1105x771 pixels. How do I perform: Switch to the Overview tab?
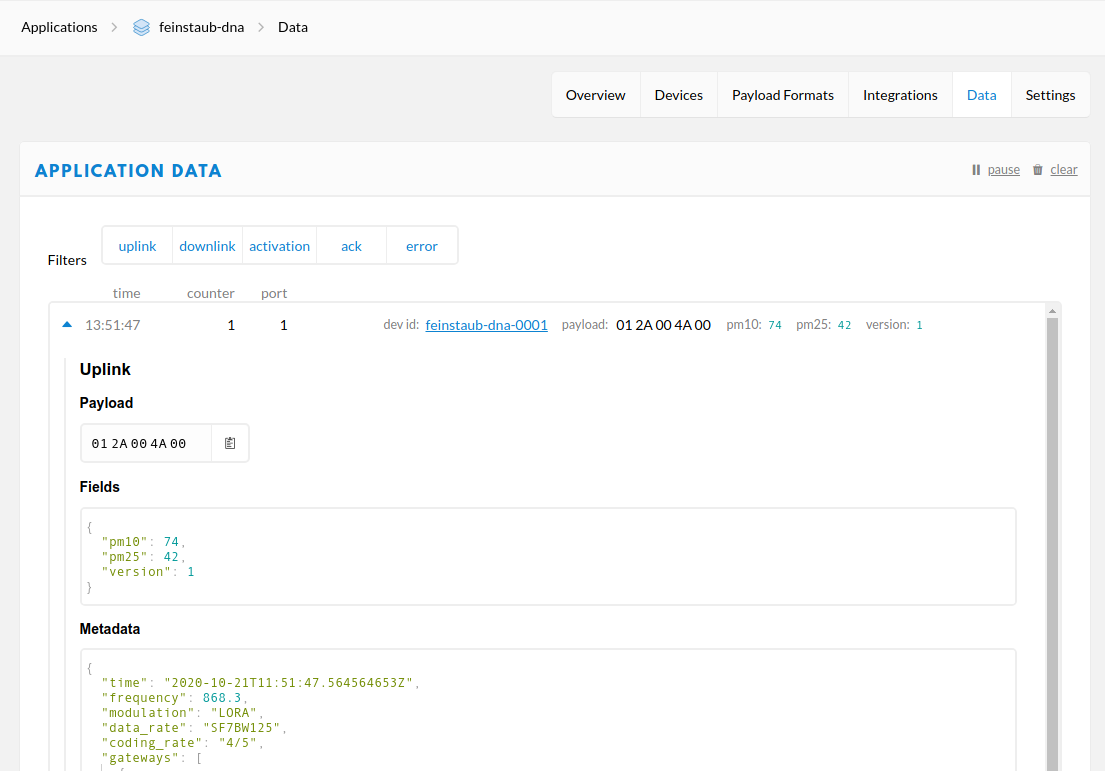[x=595, y=94]
